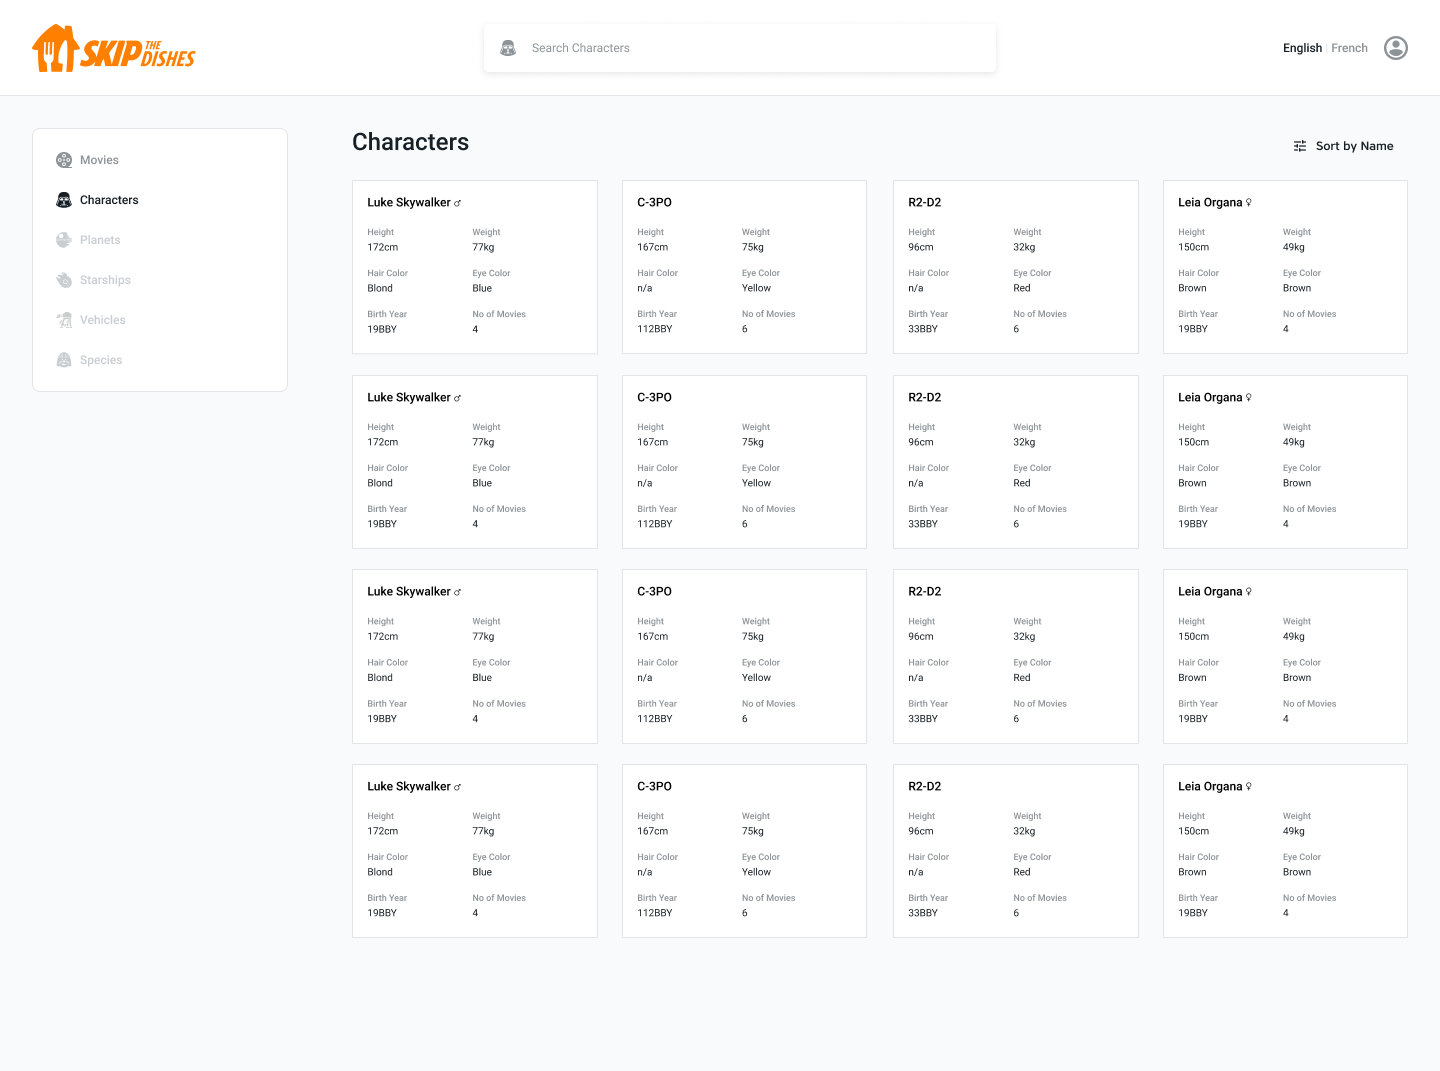Viewport: 1440px width, 1071px height.
Task: Select Characters in the sidebar
Action: (109, 200)
